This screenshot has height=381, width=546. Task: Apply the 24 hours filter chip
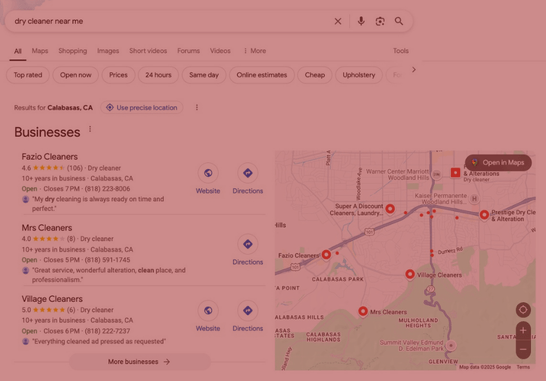[x=158, y=75]
